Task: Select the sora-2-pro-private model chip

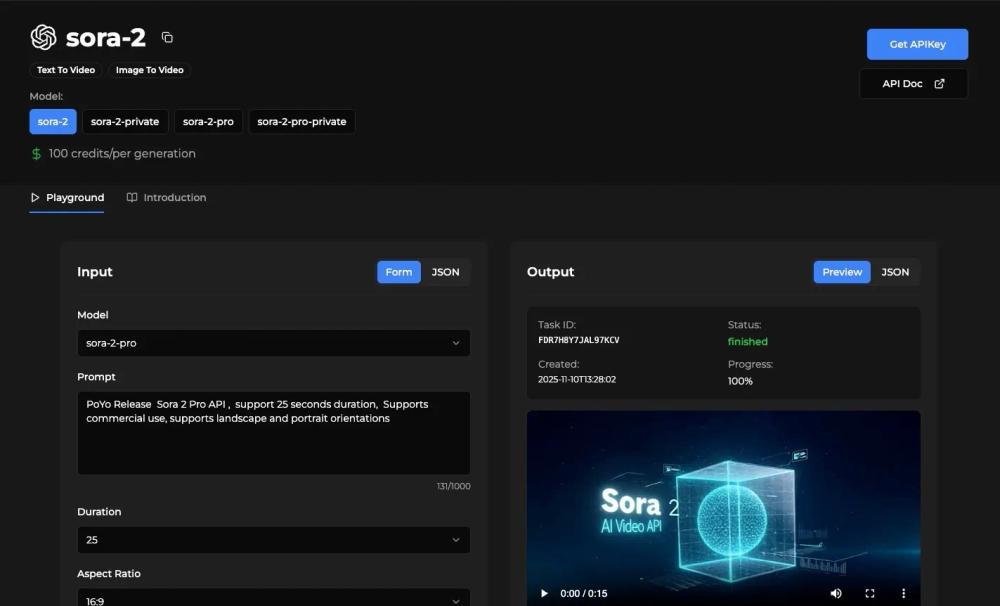Action: click(x=302, y=122)
